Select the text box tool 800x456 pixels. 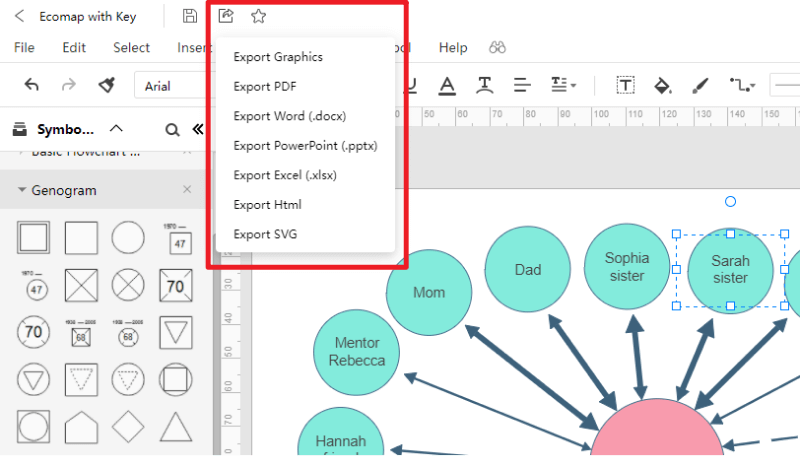pyautogui.click(x=626, y=85)
